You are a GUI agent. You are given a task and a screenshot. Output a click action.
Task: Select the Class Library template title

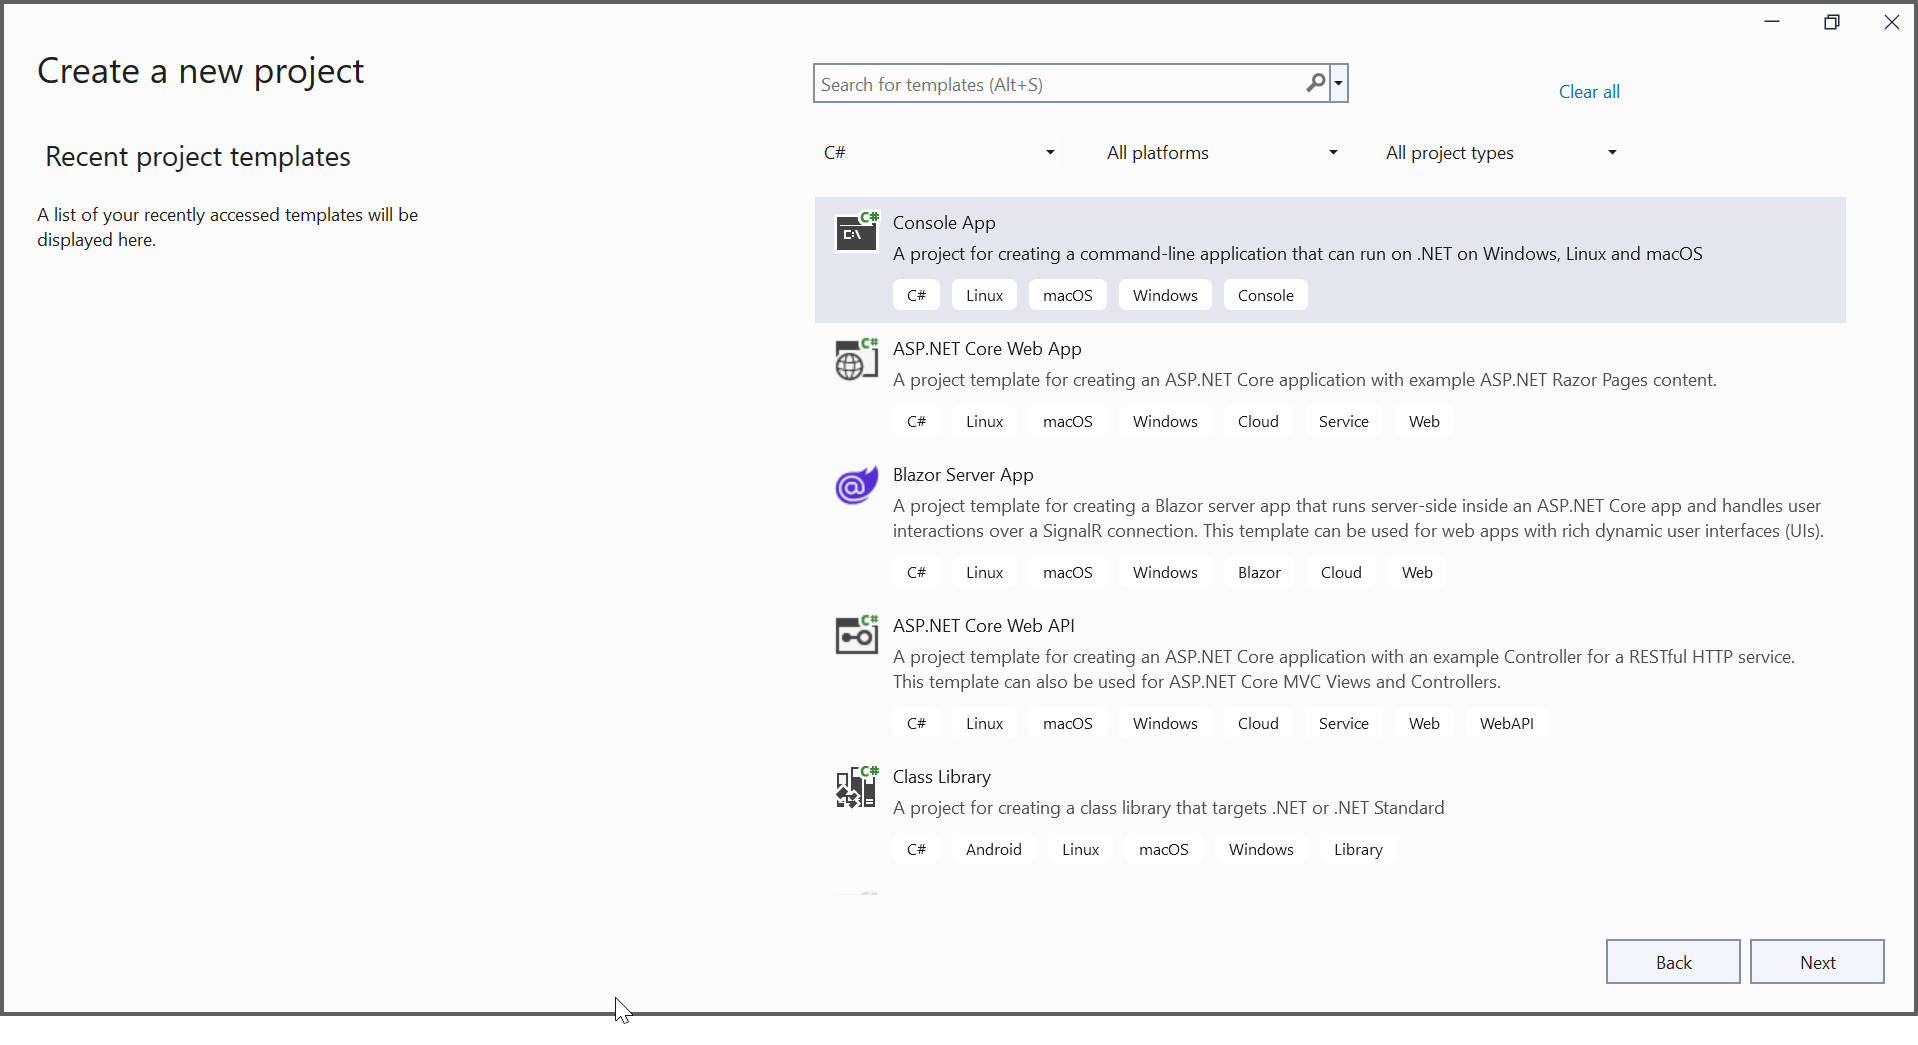click(x=942, y=777)
